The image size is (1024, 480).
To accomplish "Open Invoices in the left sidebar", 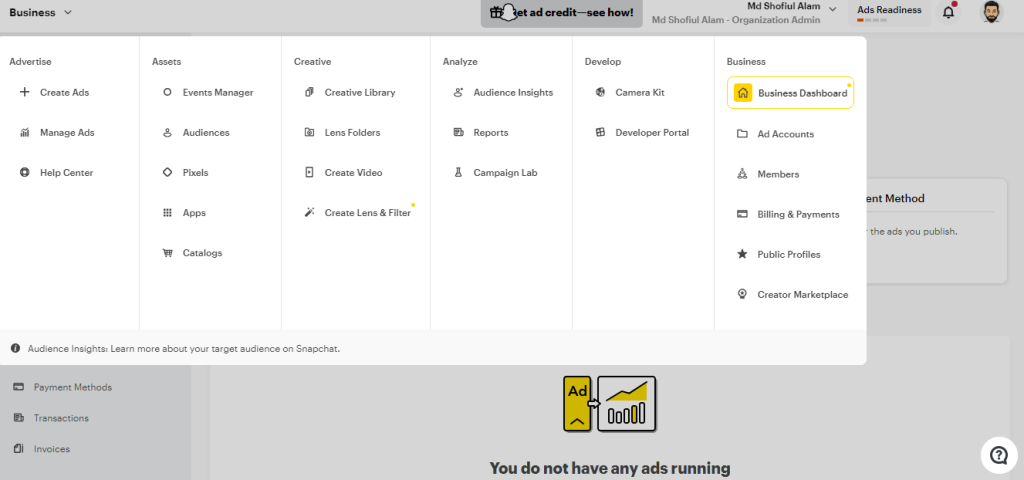I will [x=51, y=449].
